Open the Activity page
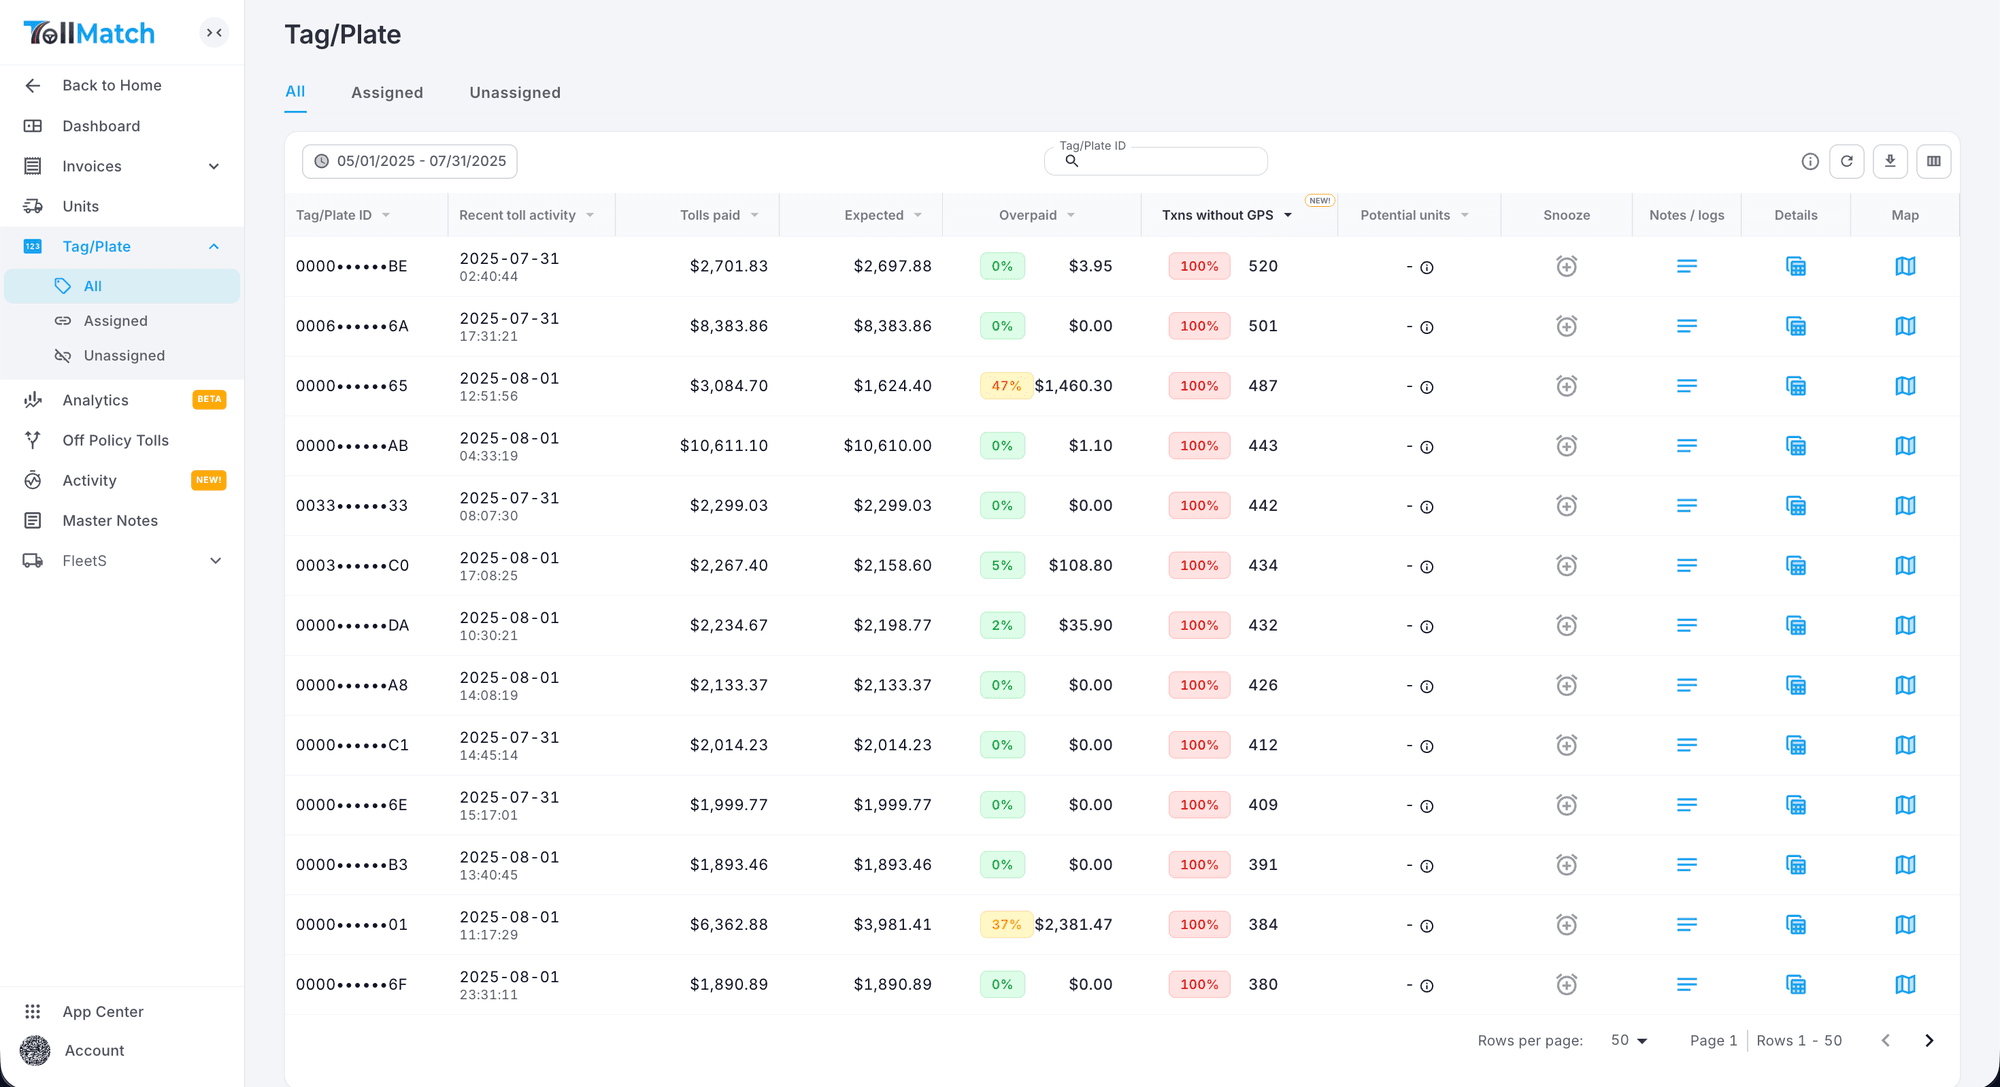The image size is (2000, 1087). tap(89, 480)
